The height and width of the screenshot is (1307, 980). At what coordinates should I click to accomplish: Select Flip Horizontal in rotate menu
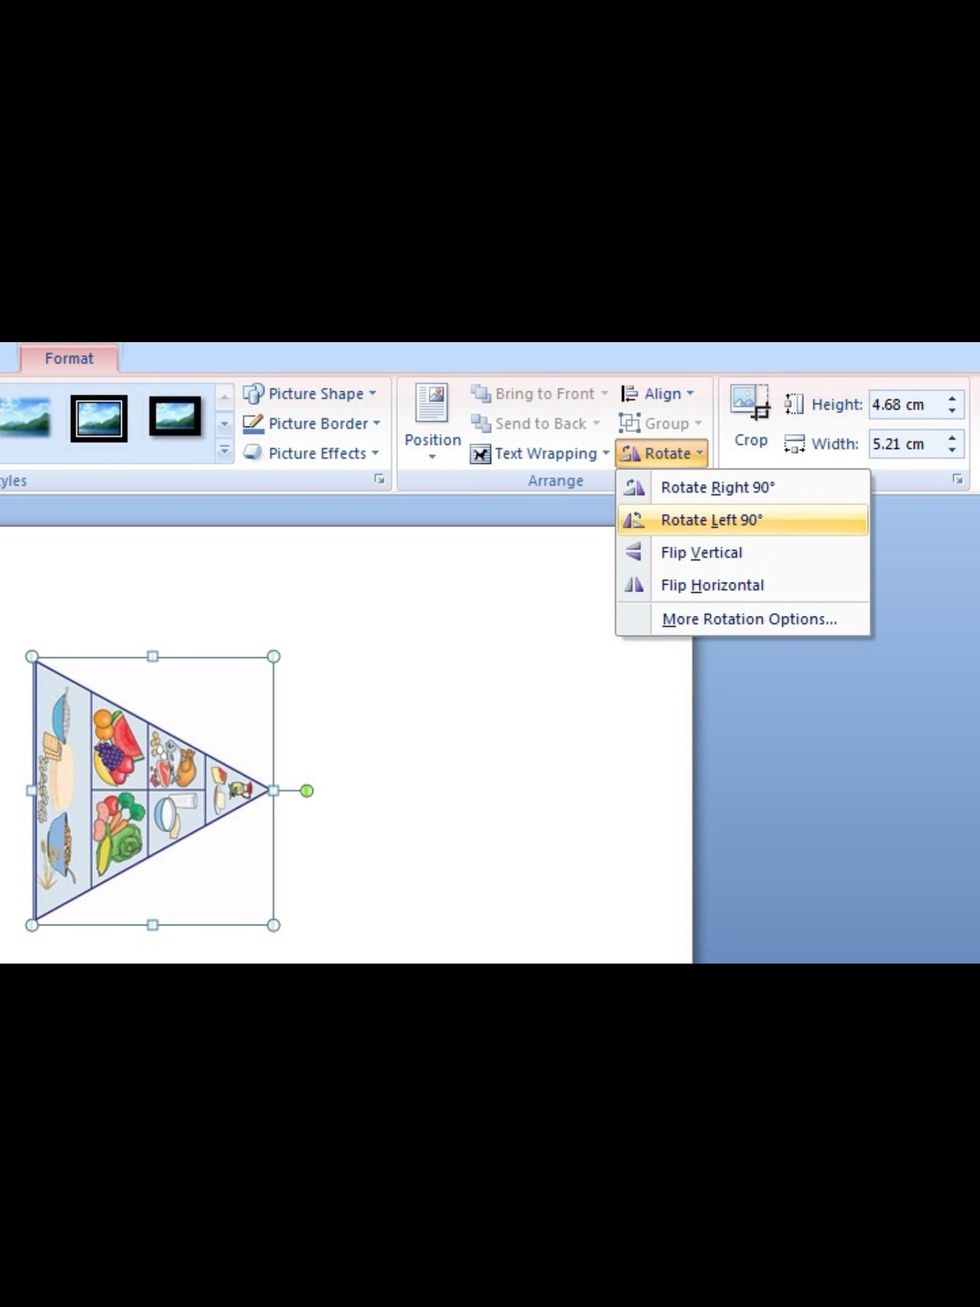(x=712, y=586)
